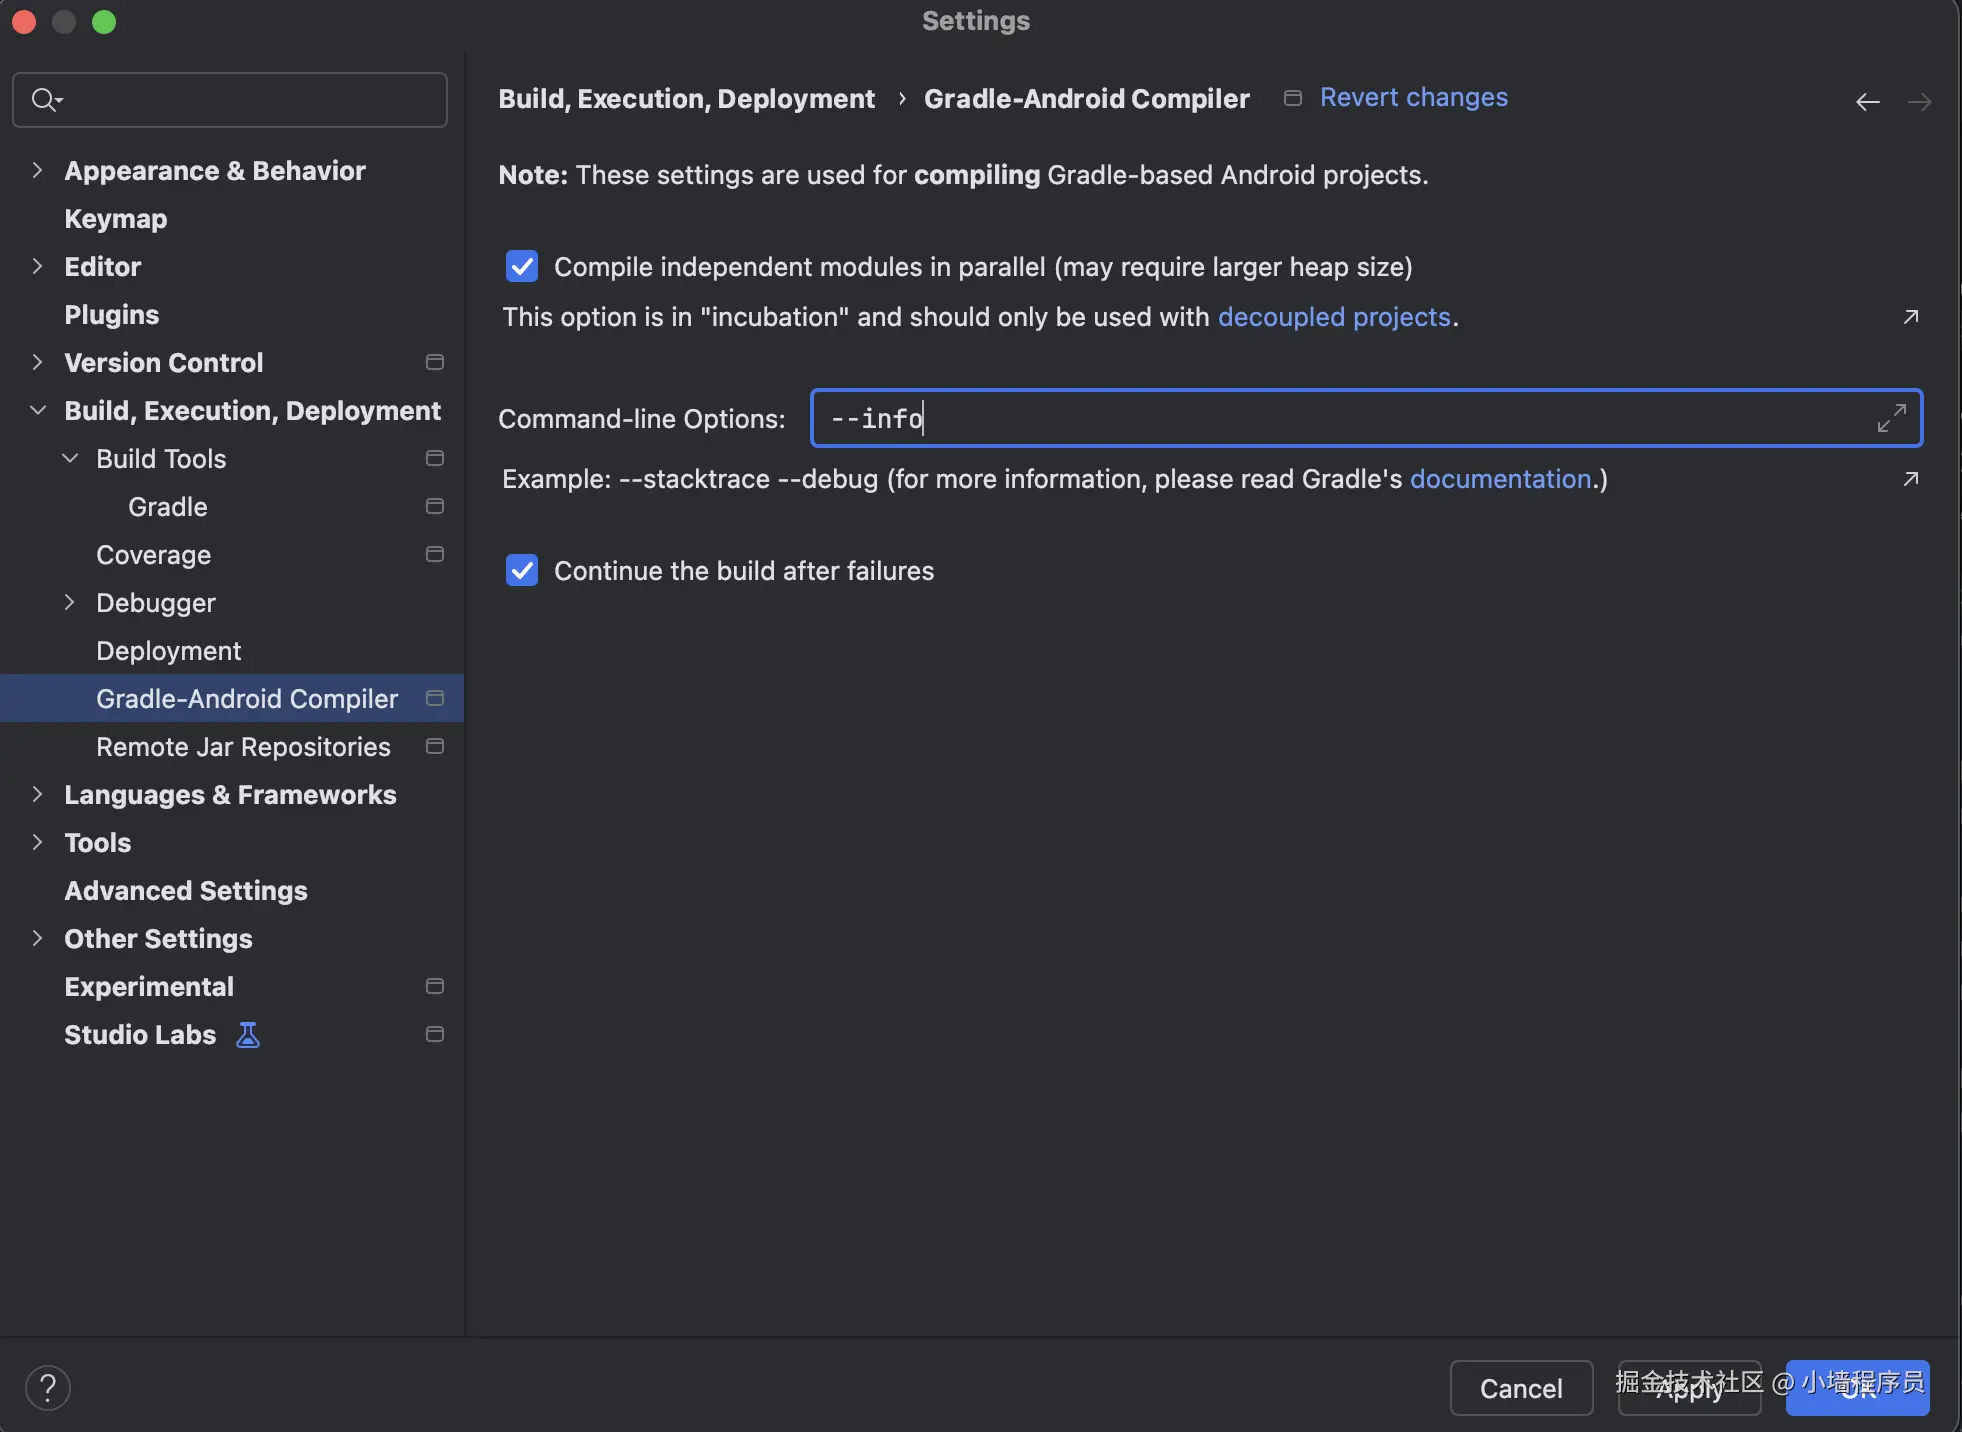Viewport: 1962px width, 1432px height.
Task: Click the back navigation arrow icon
Action: [1867, 102]
